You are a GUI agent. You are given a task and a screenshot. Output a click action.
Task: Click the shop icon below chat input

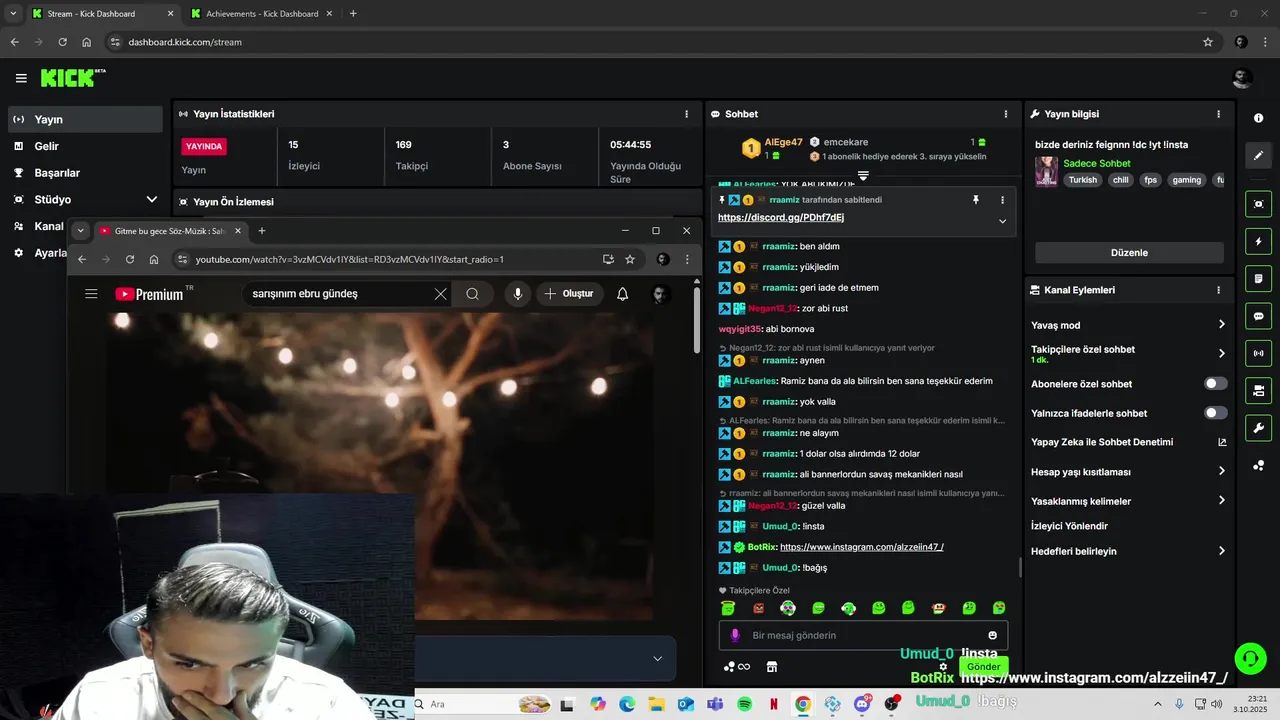click(x=771, y=667)
